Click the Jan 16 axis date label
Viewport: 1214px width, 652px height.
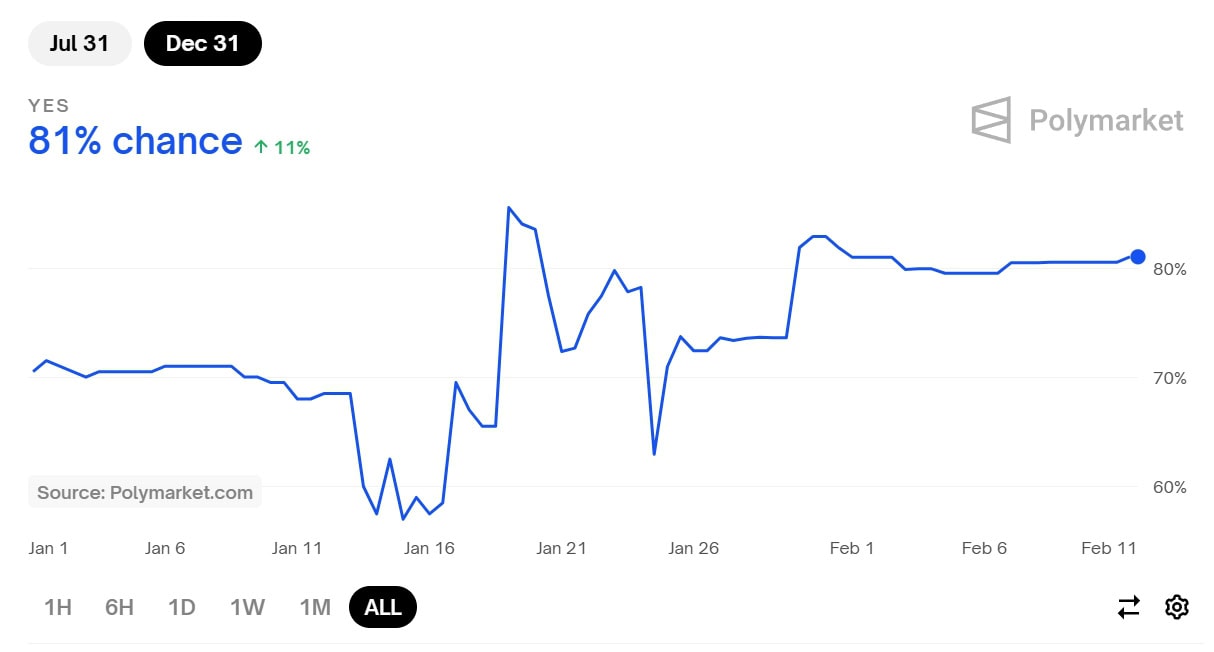(x=430, y=548)
